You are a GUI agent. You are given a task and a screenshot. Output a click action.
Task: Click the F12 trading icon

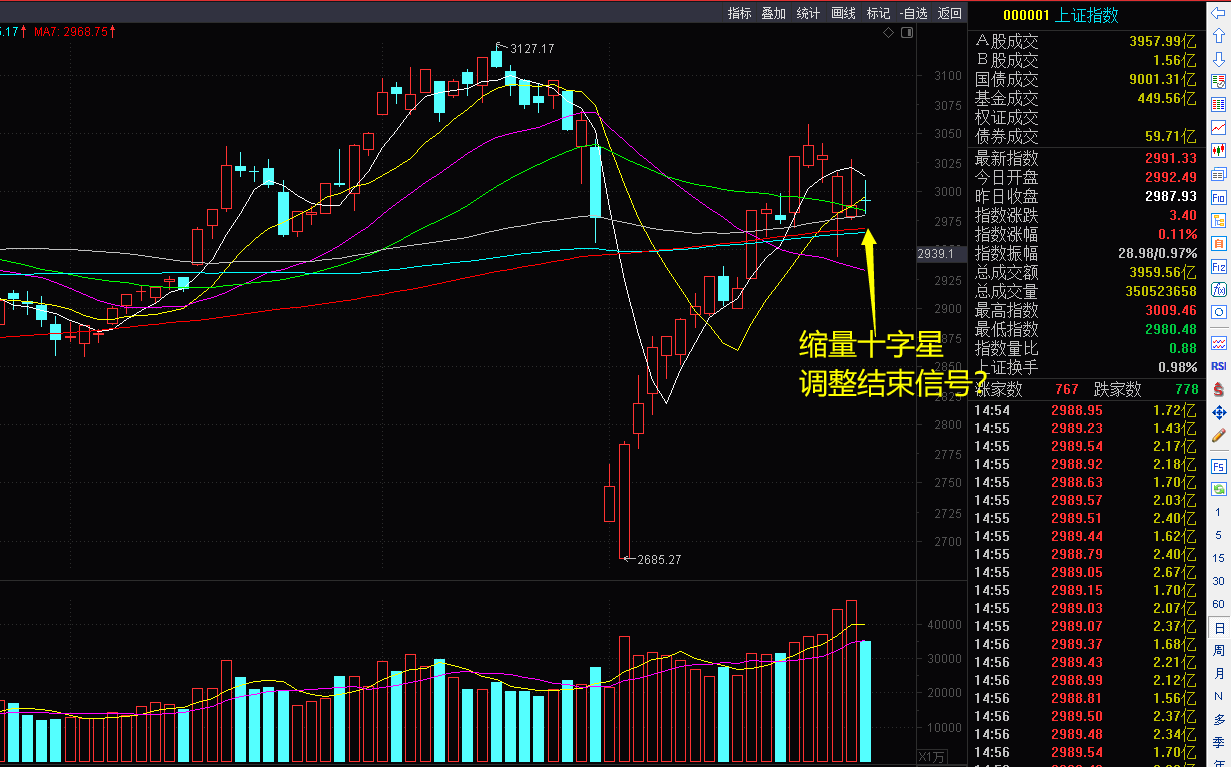tap(1218, 267)
